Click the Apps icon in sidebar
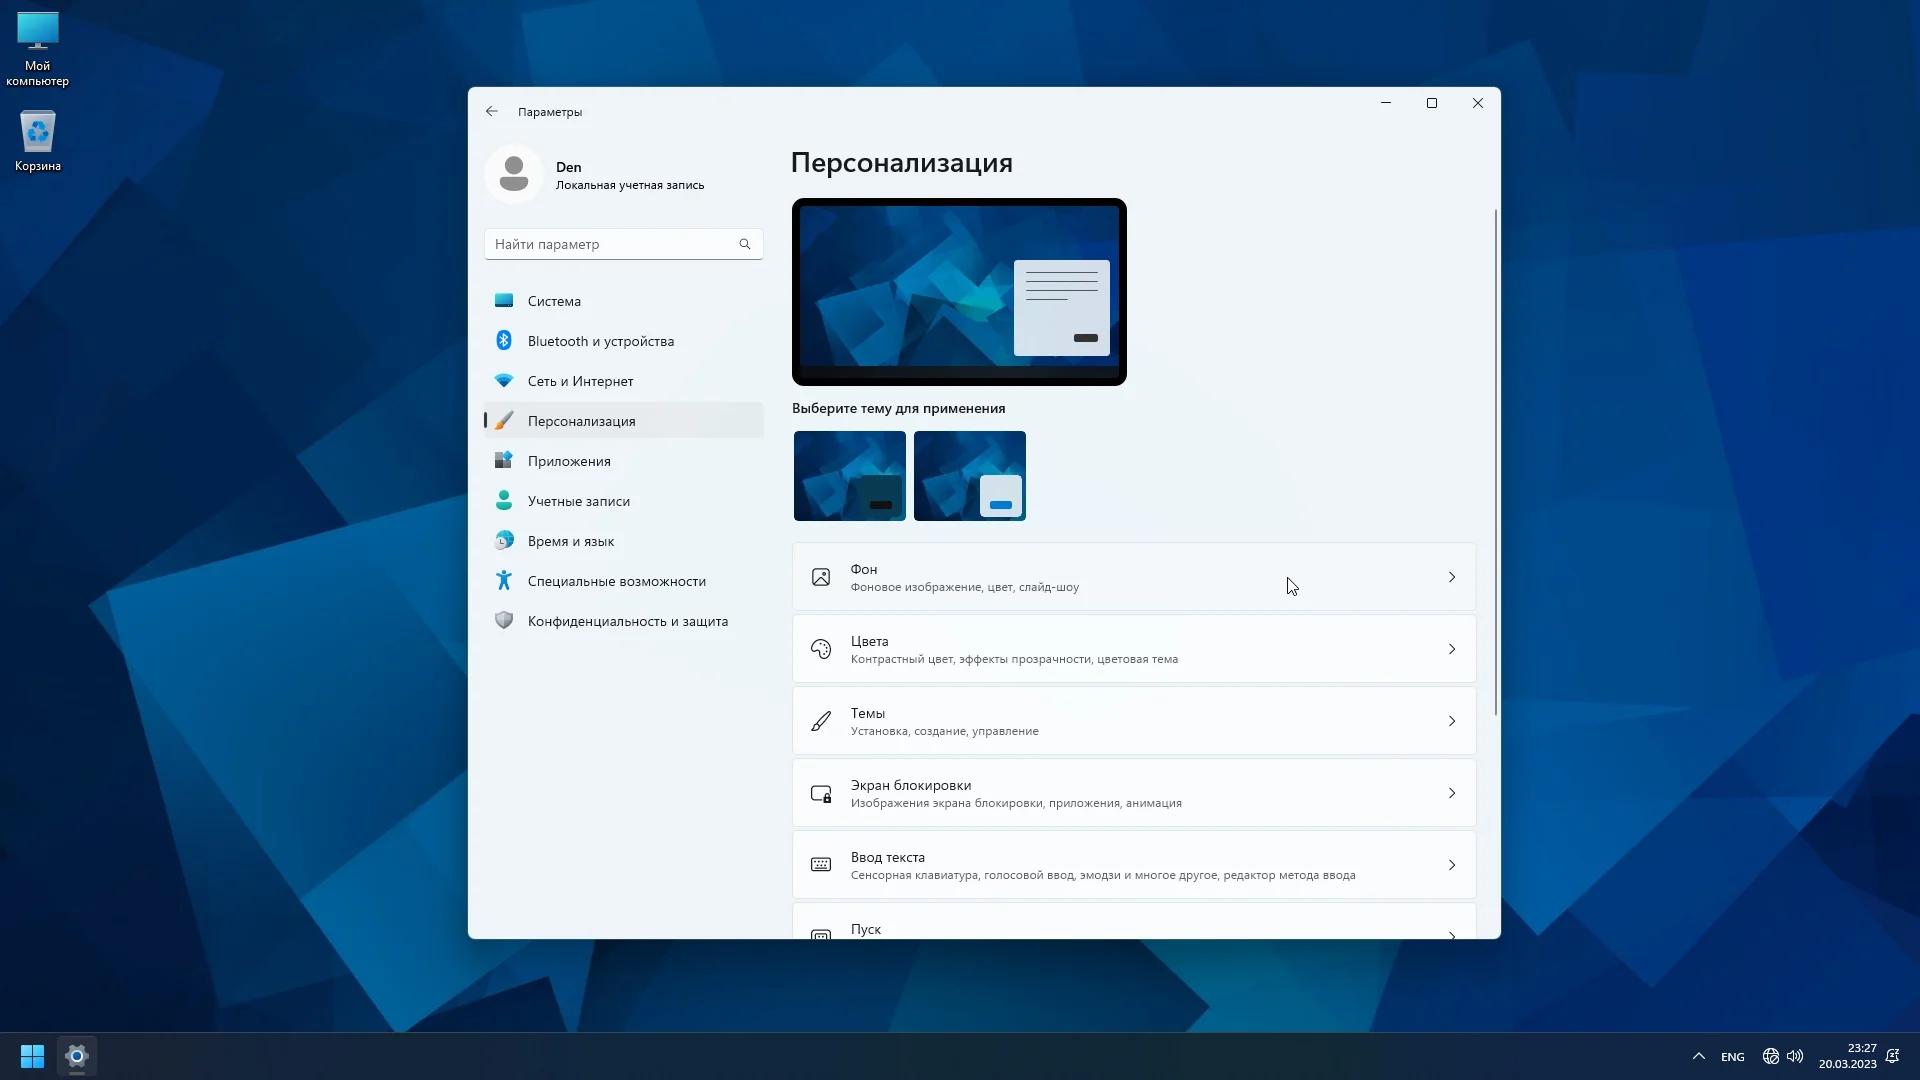Viewport: 1920px width, 1080px height. 504,461
